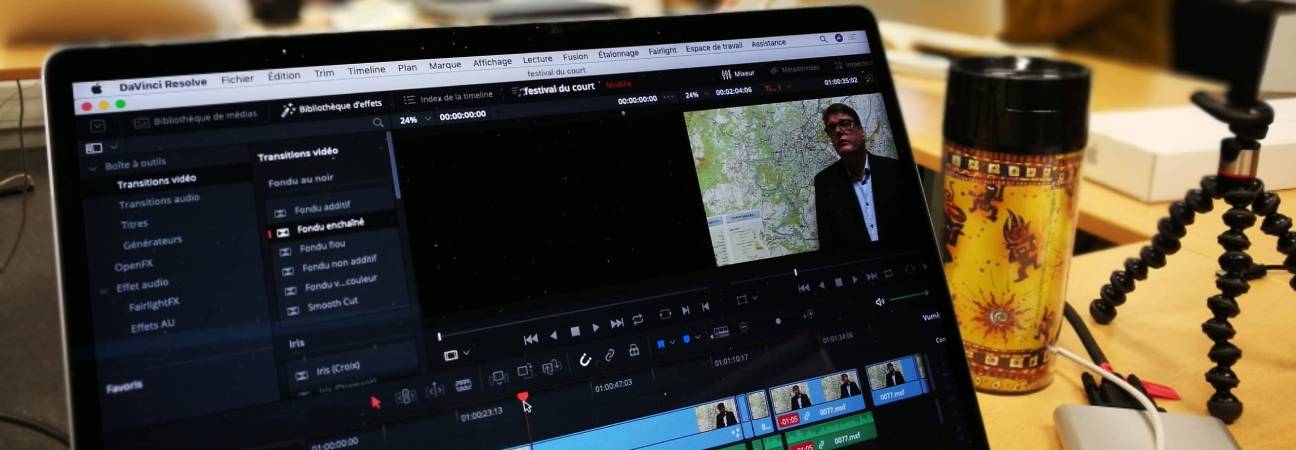The image size is (1296, 450).
Task: Select the Fondu flou transition
Action: tap(322, 246)
